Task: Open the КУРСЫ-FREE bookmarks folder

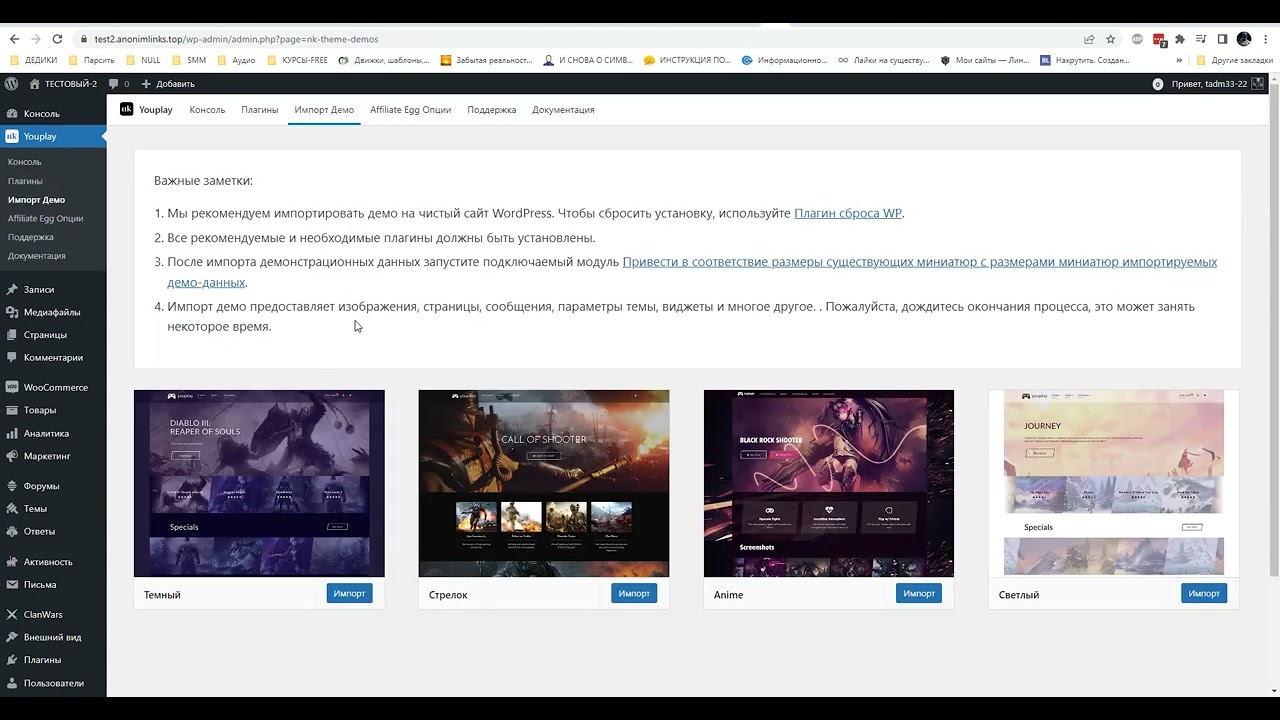Action: click(297, 60)
